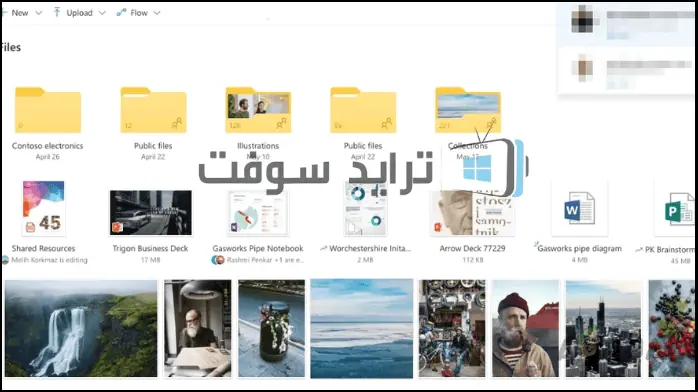
Task: Click the New button label
Action: 20,13
